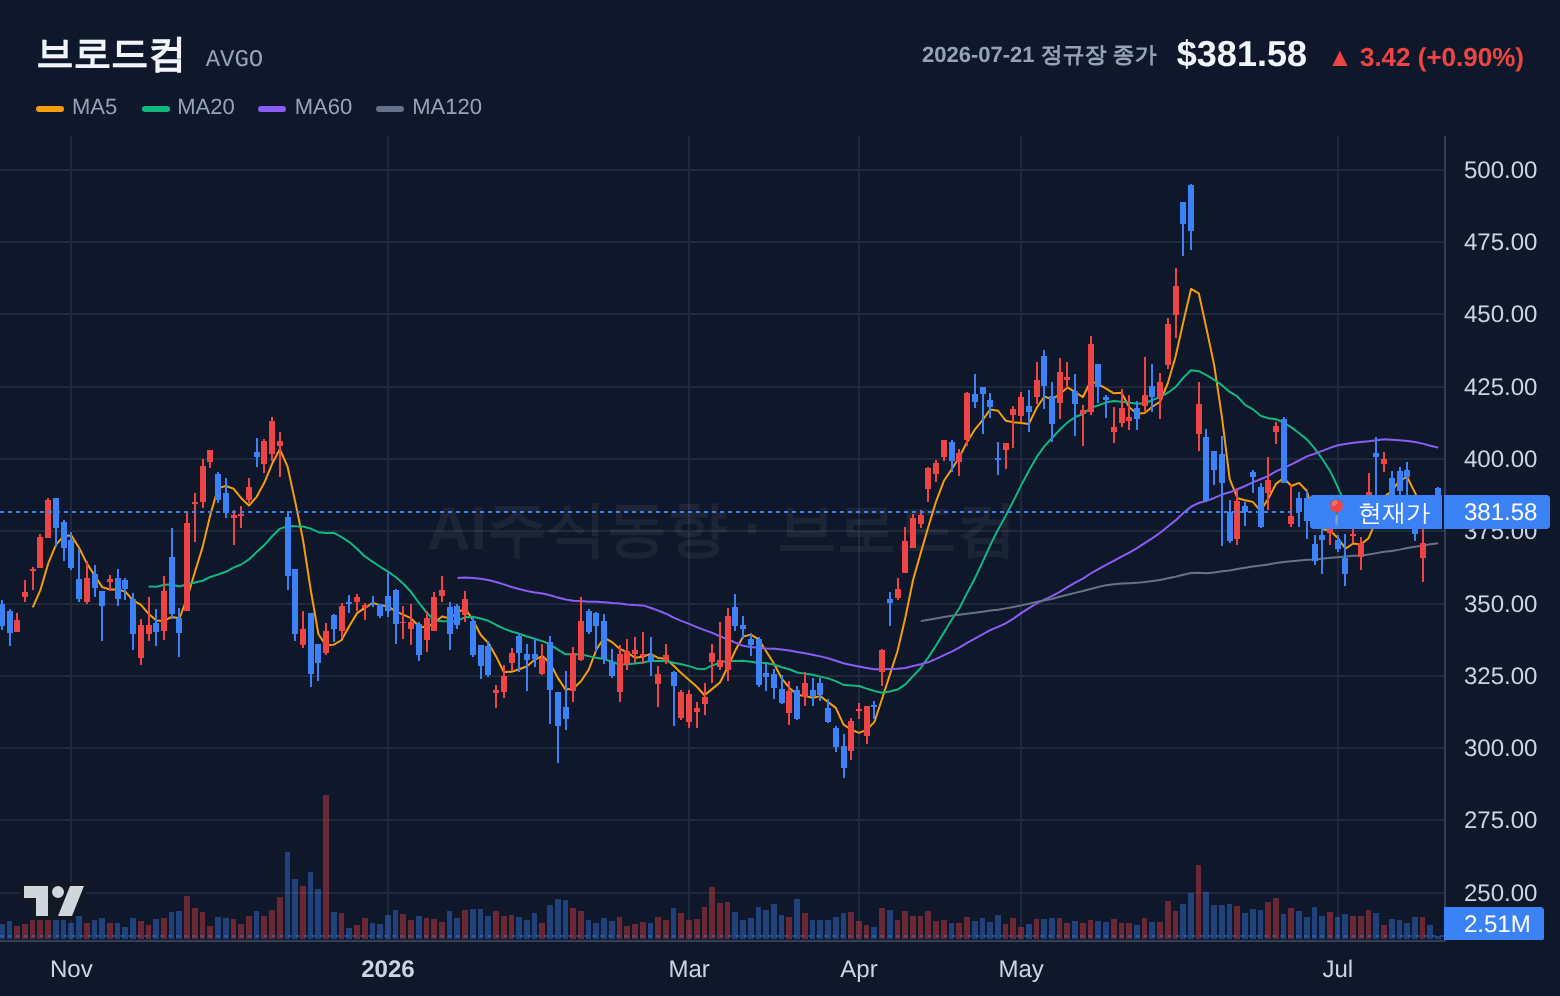The width and height of the screenshot is (1560, 996).
Task: Click the 325.00 price axis label
Action: (x=1500, y=676)
